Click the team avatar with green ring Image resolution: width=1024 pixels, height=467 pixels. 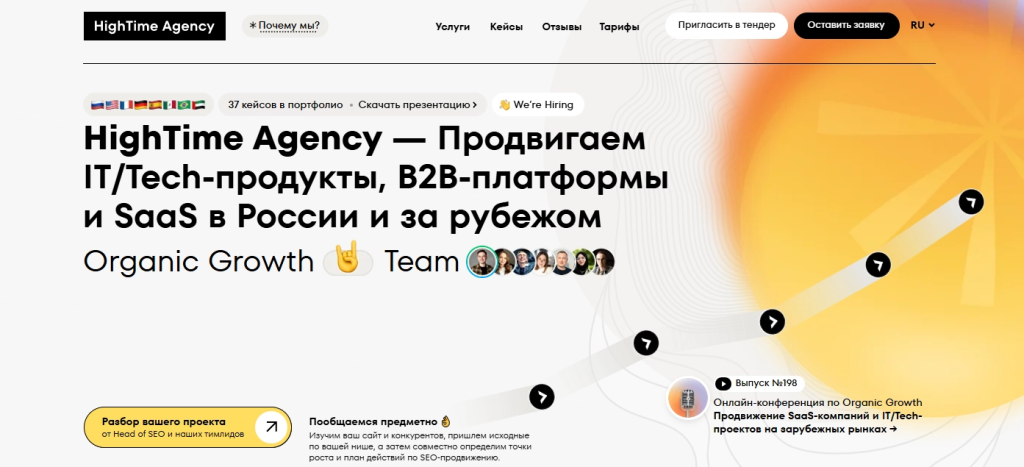pyautogui.click(x=482, y=262)
